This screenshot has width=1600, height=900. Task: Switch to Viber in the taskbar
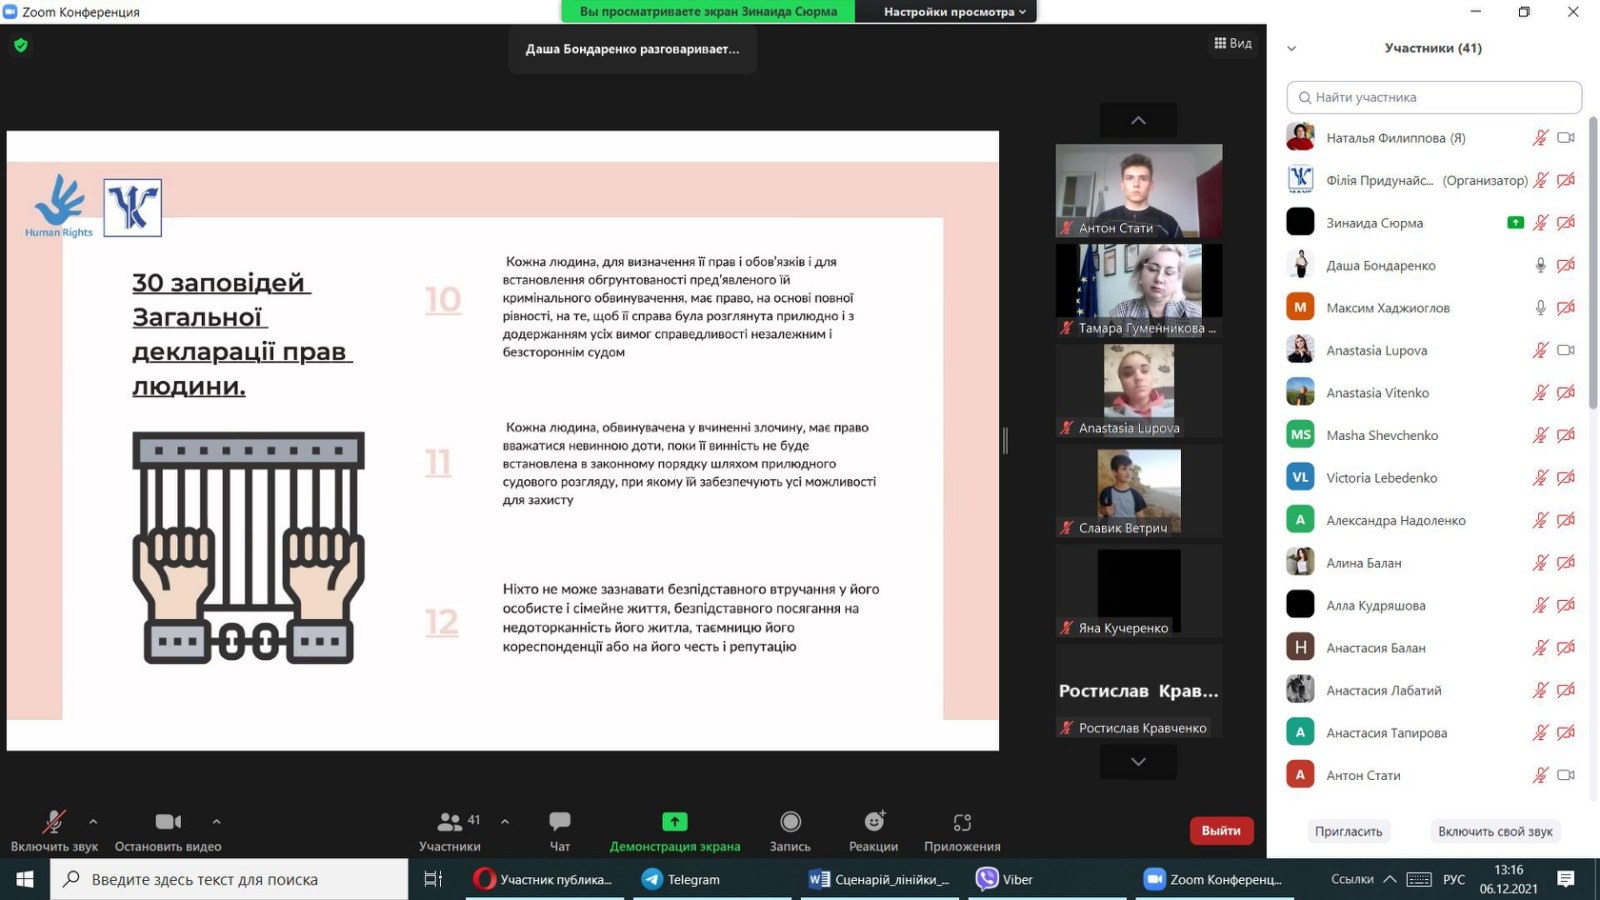pyautogui.click(x=1005, y=879)
